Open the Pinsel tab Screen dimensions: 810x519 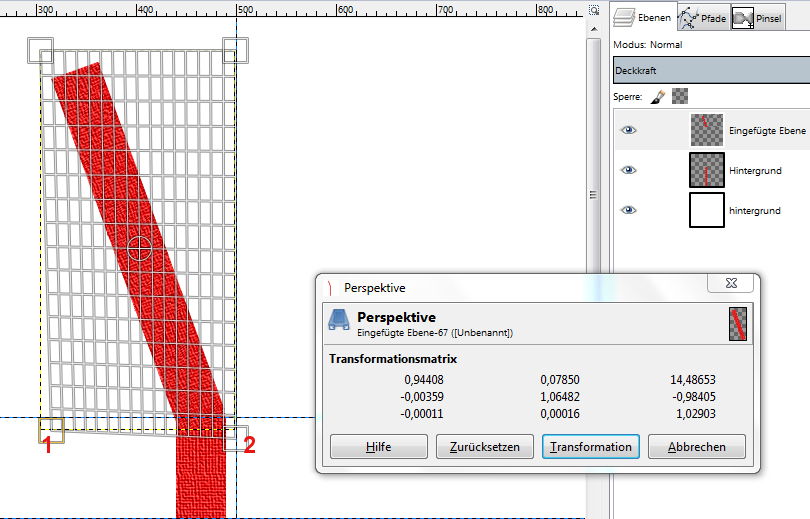click(758, 18)
